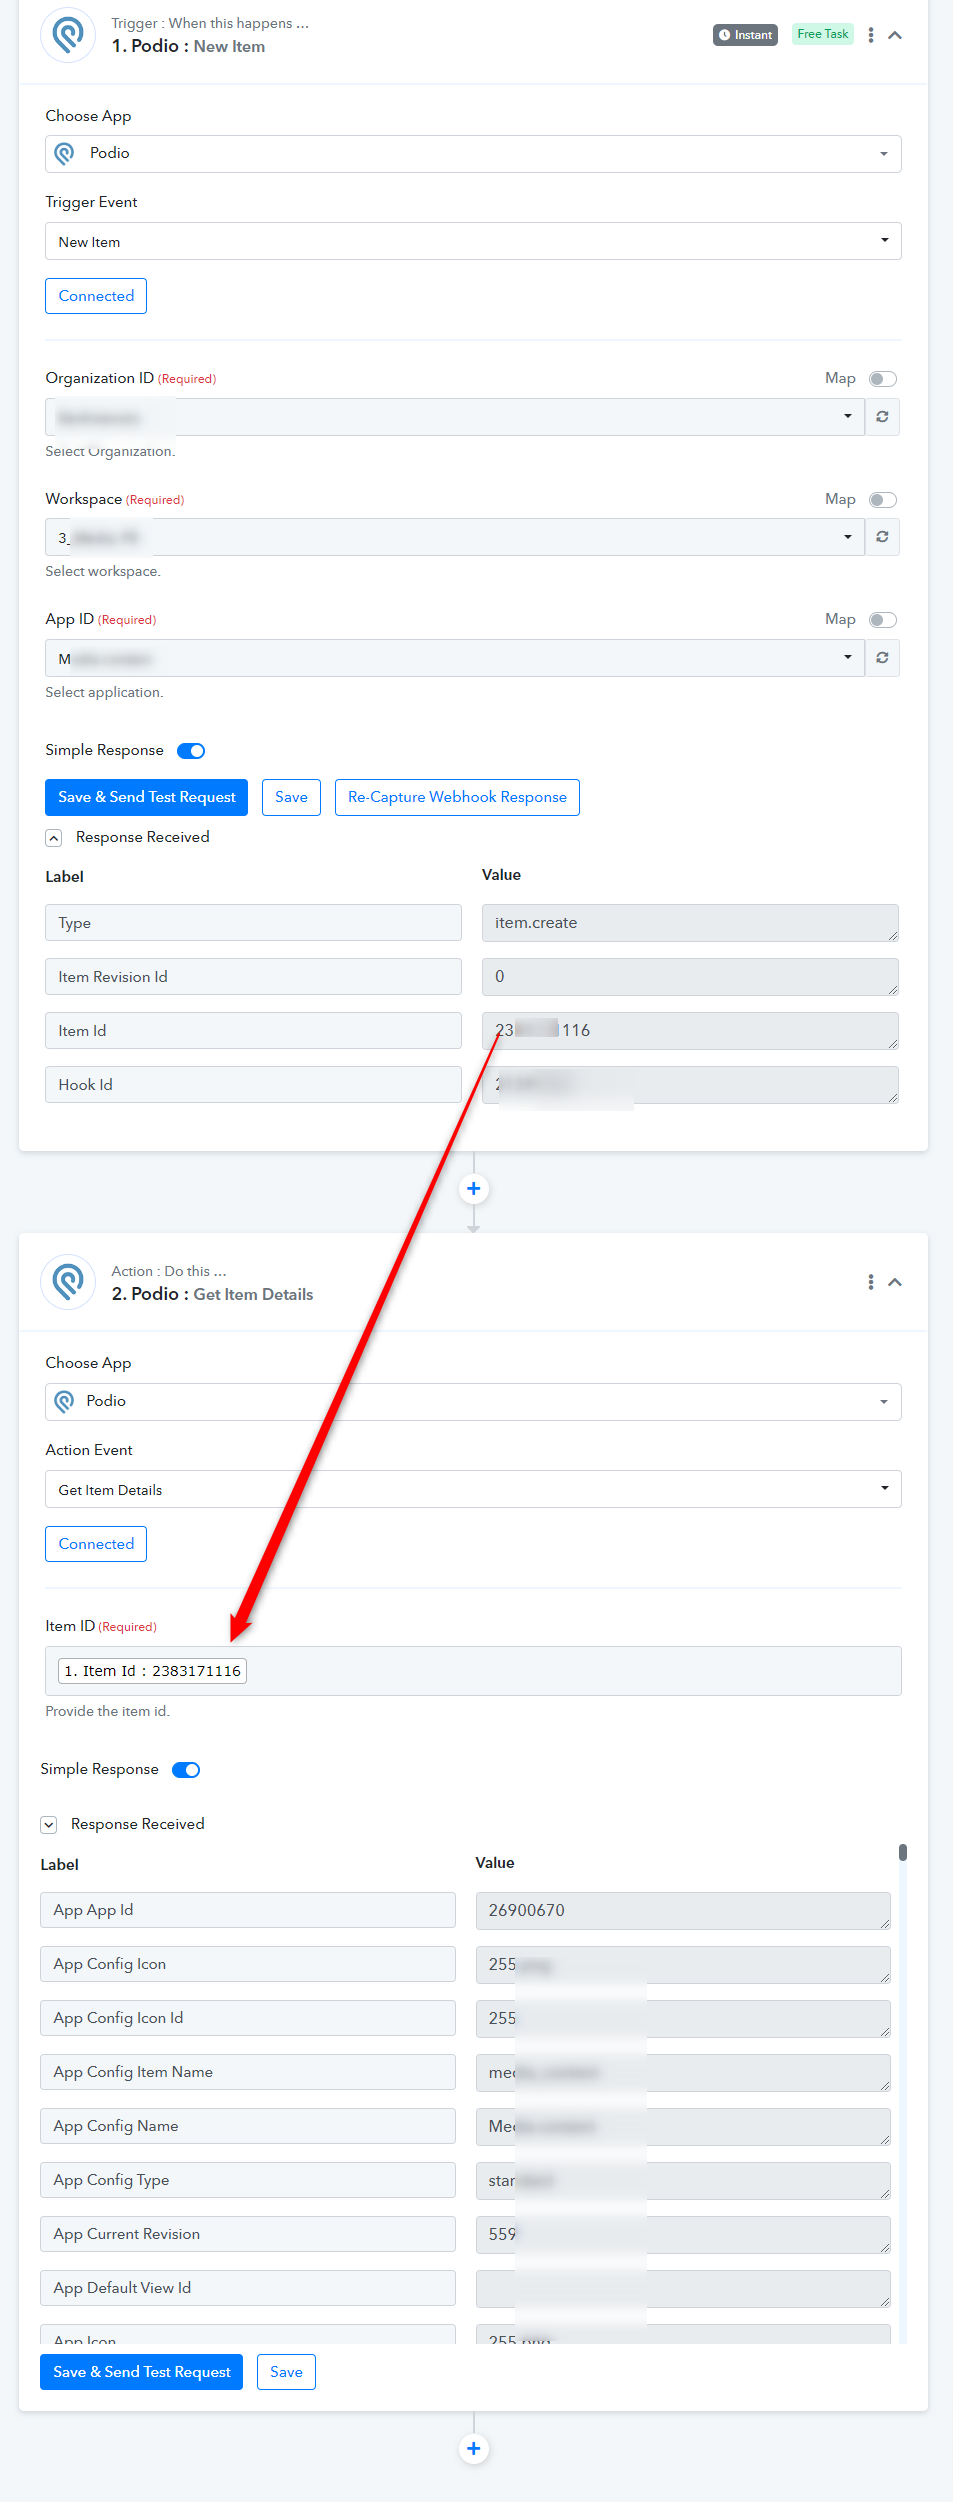Disable Simple Response in the action step
953x2502 pixels.
(x=186, y=1770)
